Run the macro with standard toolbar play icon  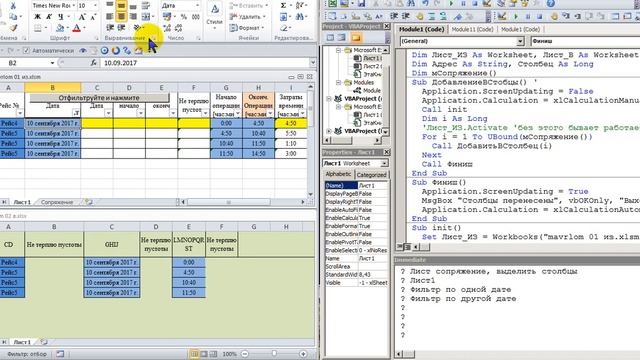click(x=451, y=4)
